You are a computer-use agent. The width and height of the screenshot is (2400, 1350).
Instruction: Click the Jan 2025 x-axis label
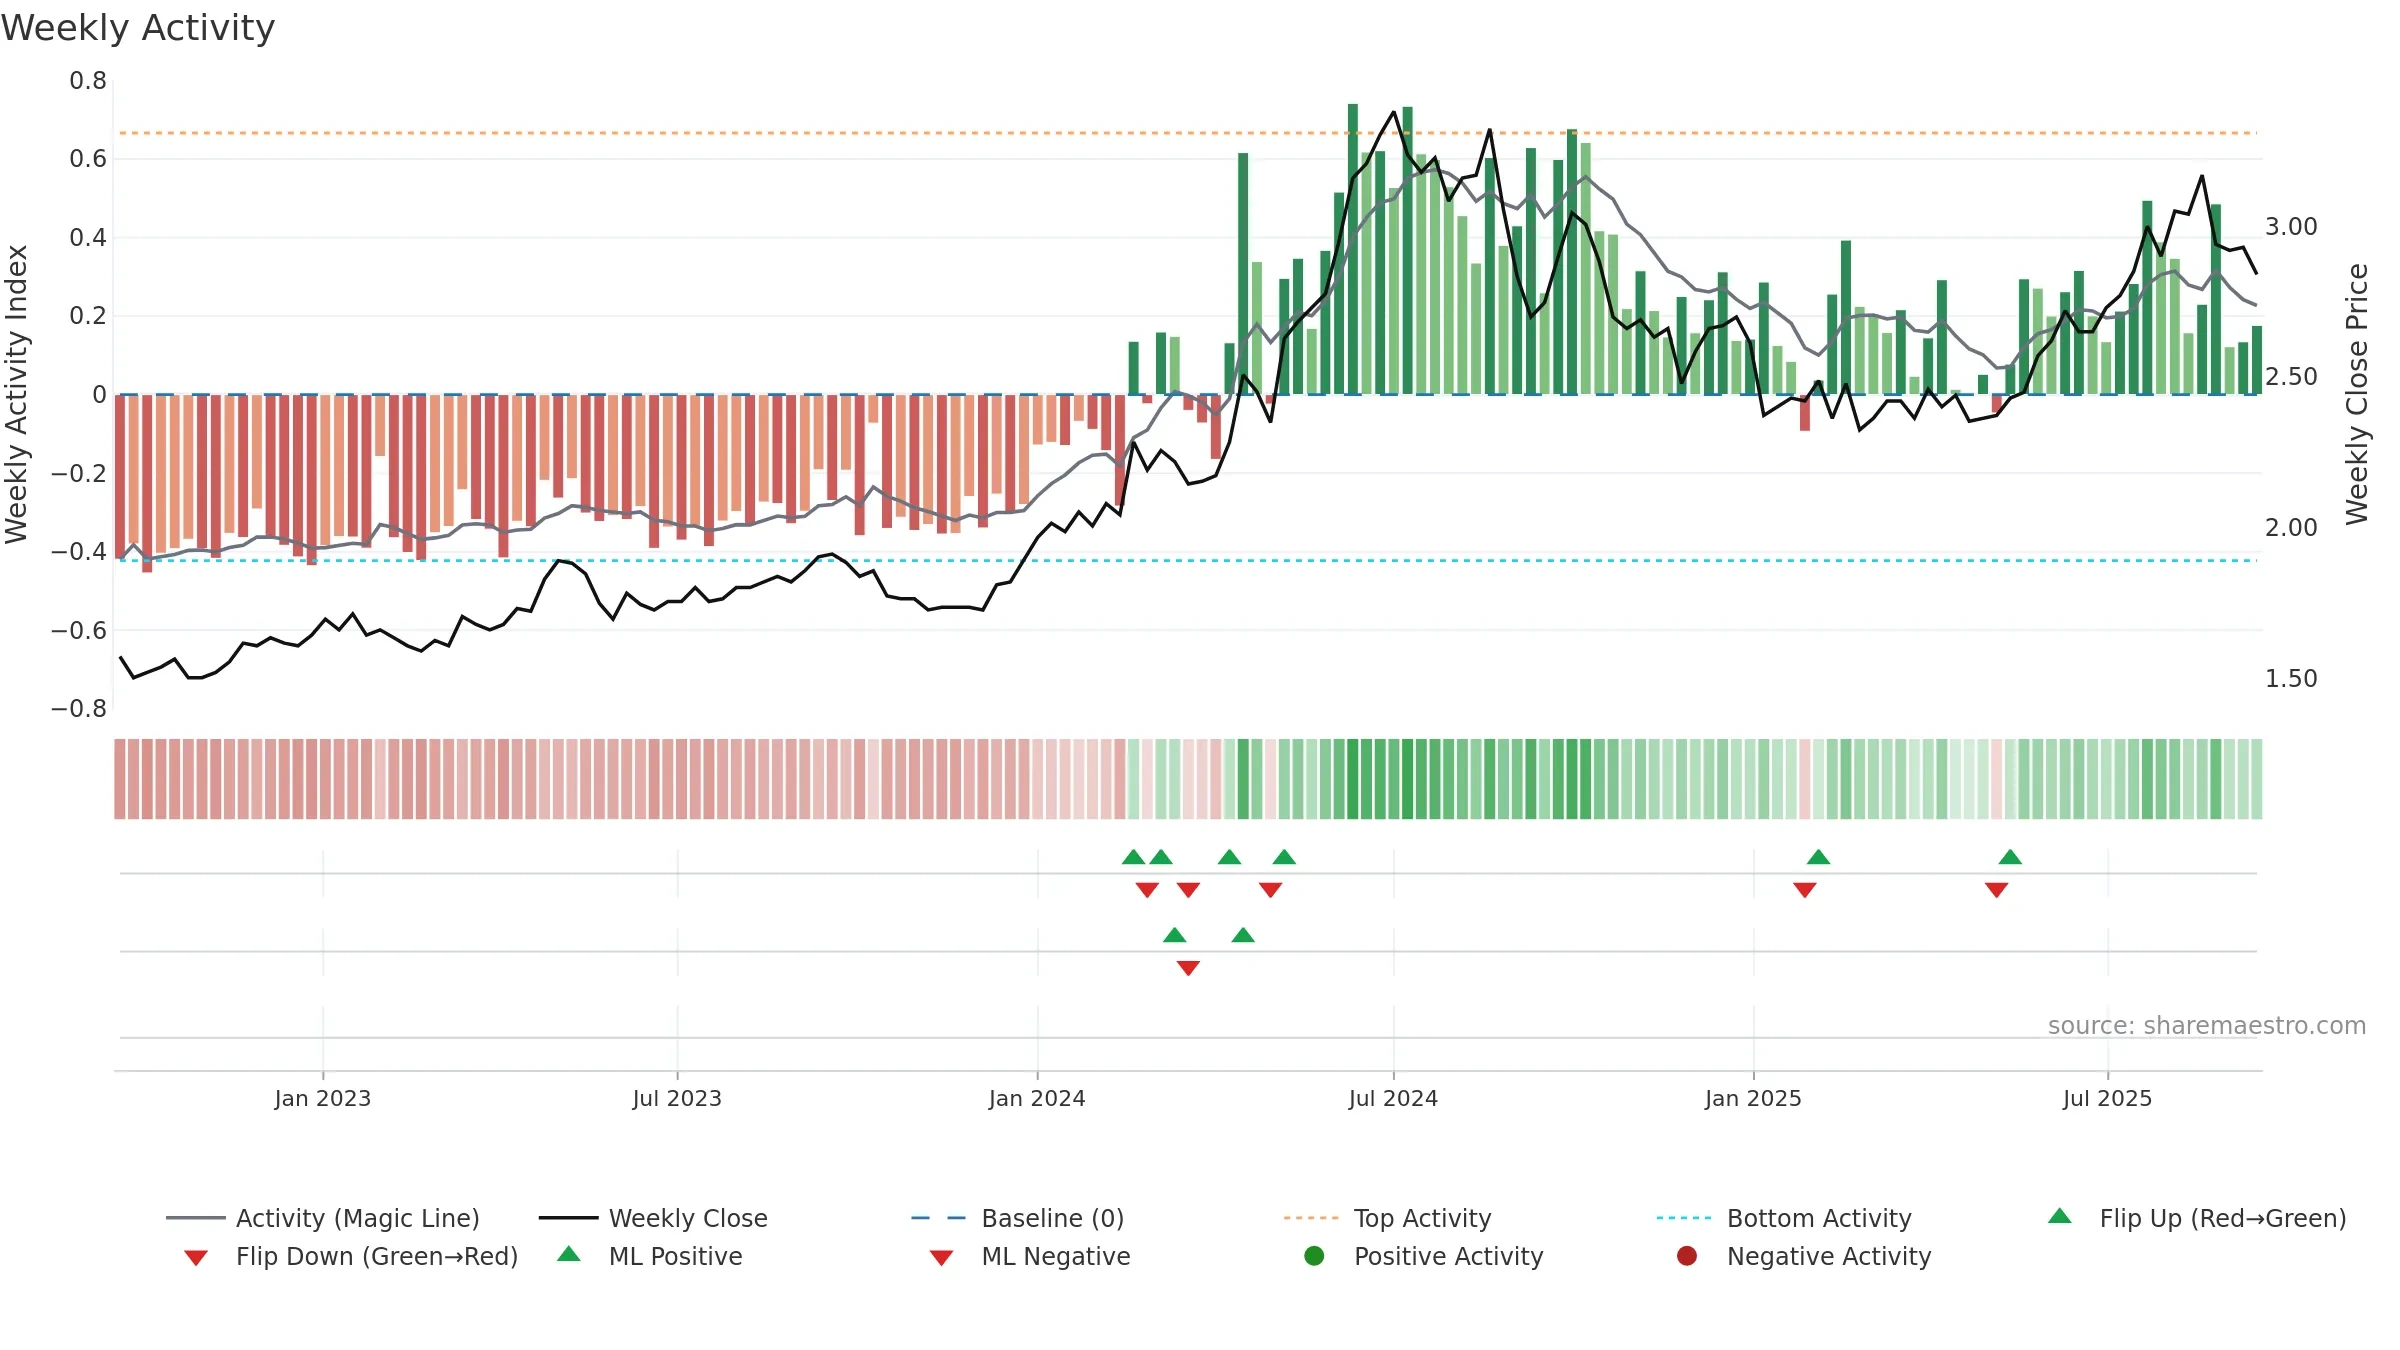(1753, 1098)
